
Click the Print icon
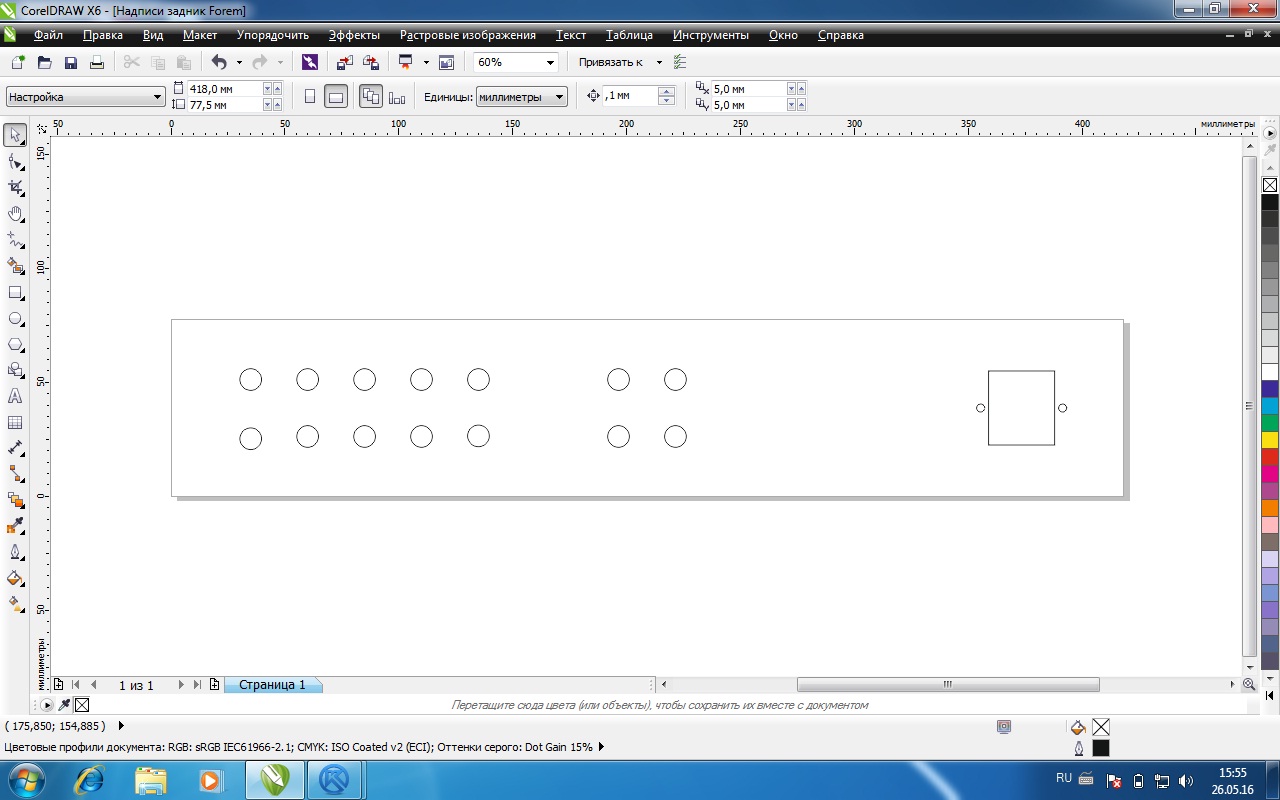(97, 62)
